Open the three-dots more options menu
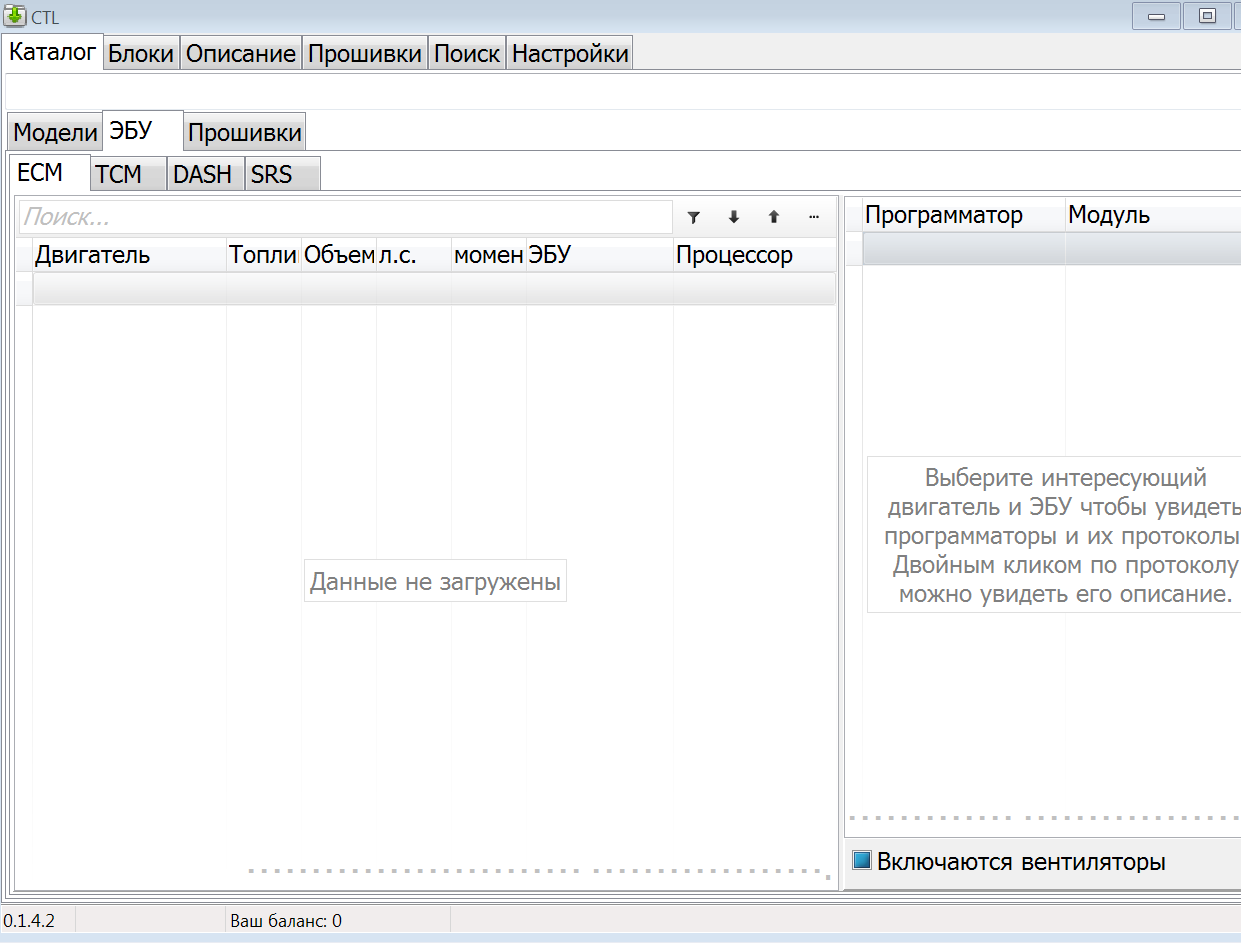Viewport: 1241px width, 943px height. (813, 217)
